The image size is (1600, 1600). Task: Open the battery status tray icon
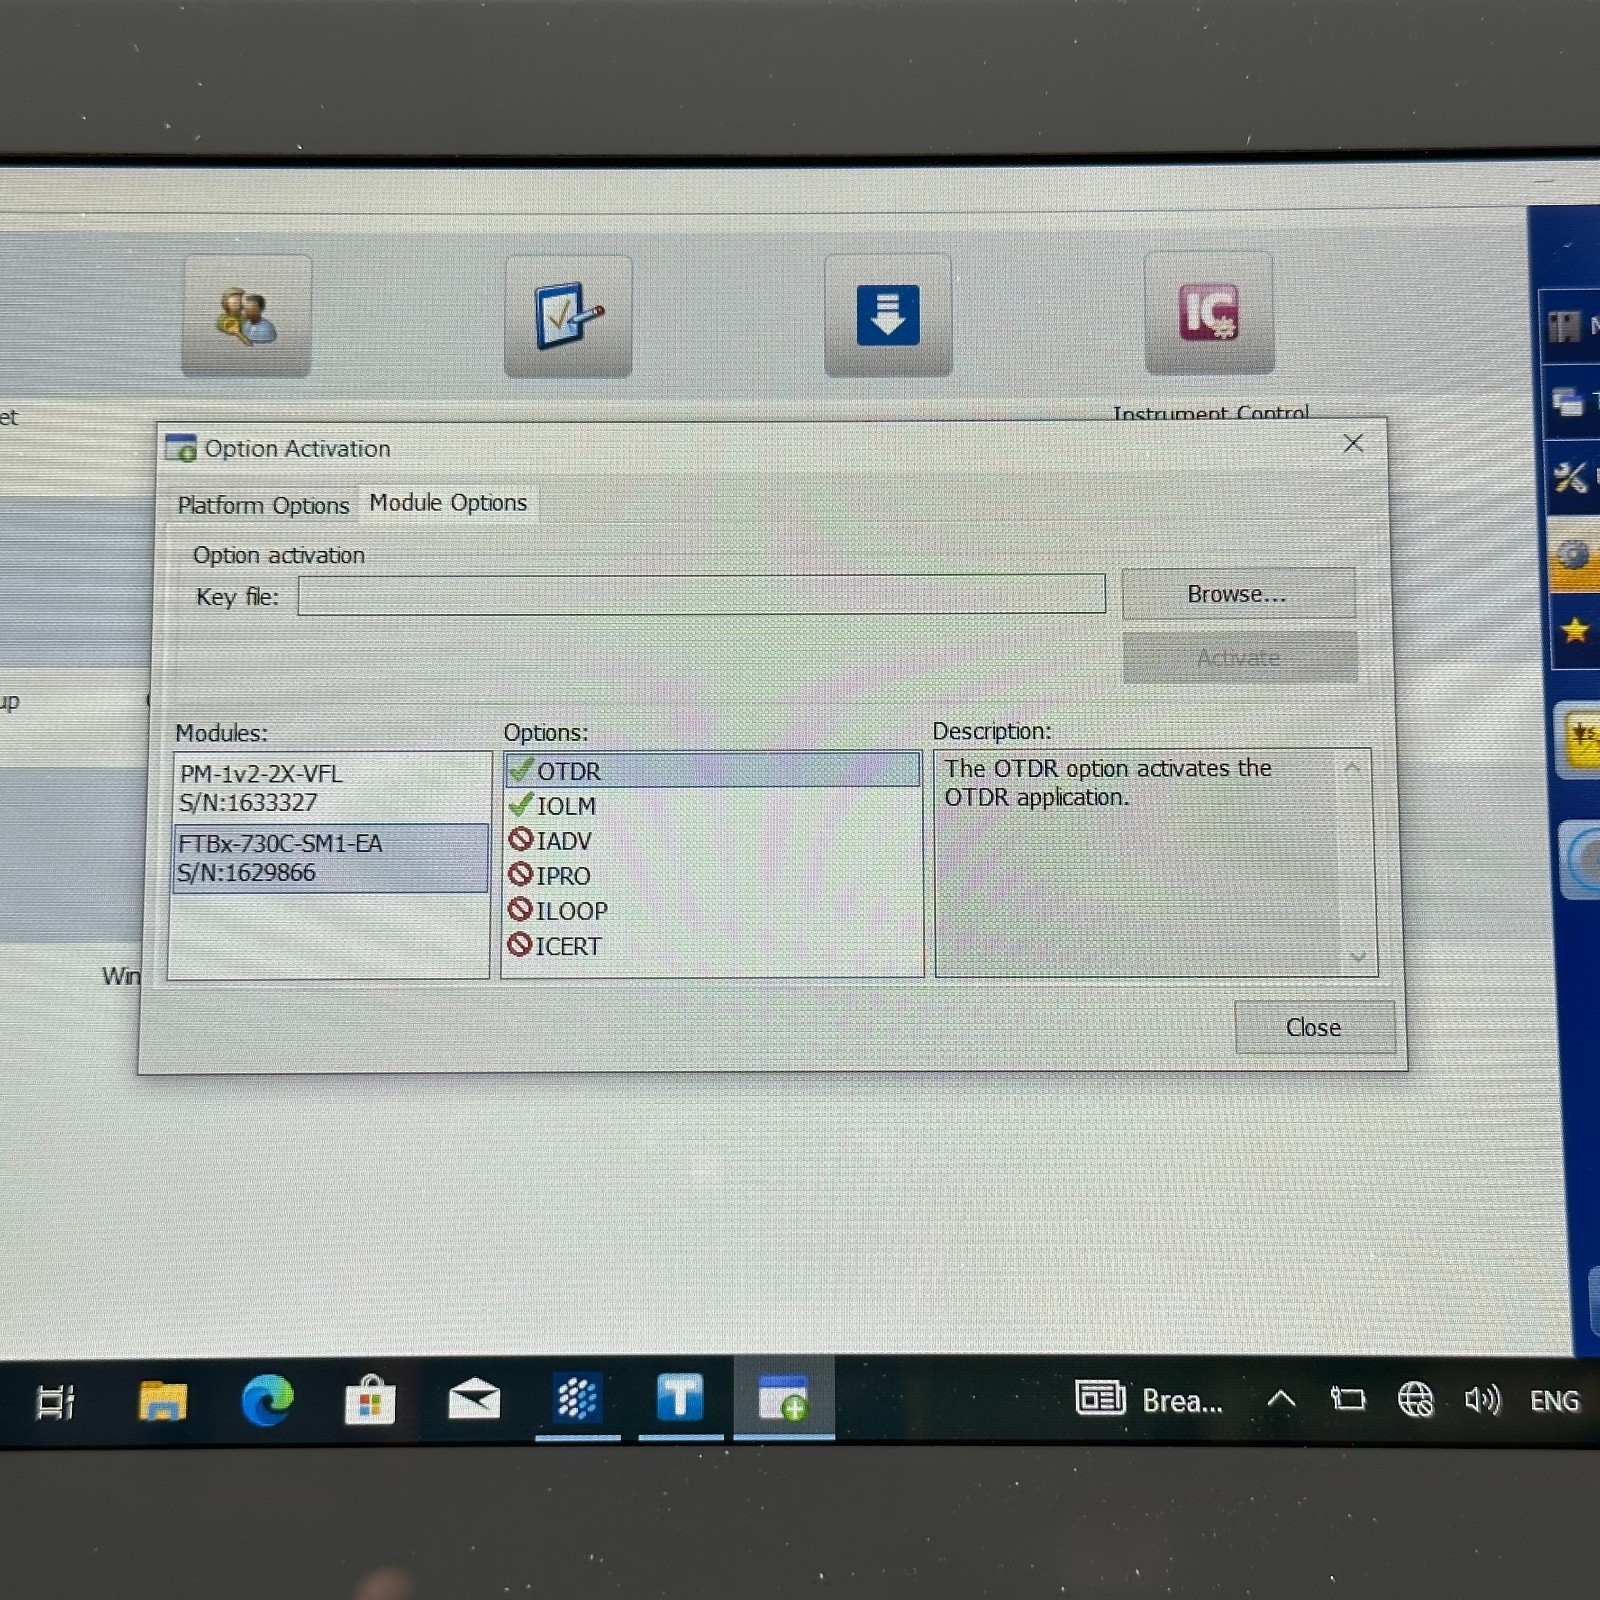coord(1348,1399)
